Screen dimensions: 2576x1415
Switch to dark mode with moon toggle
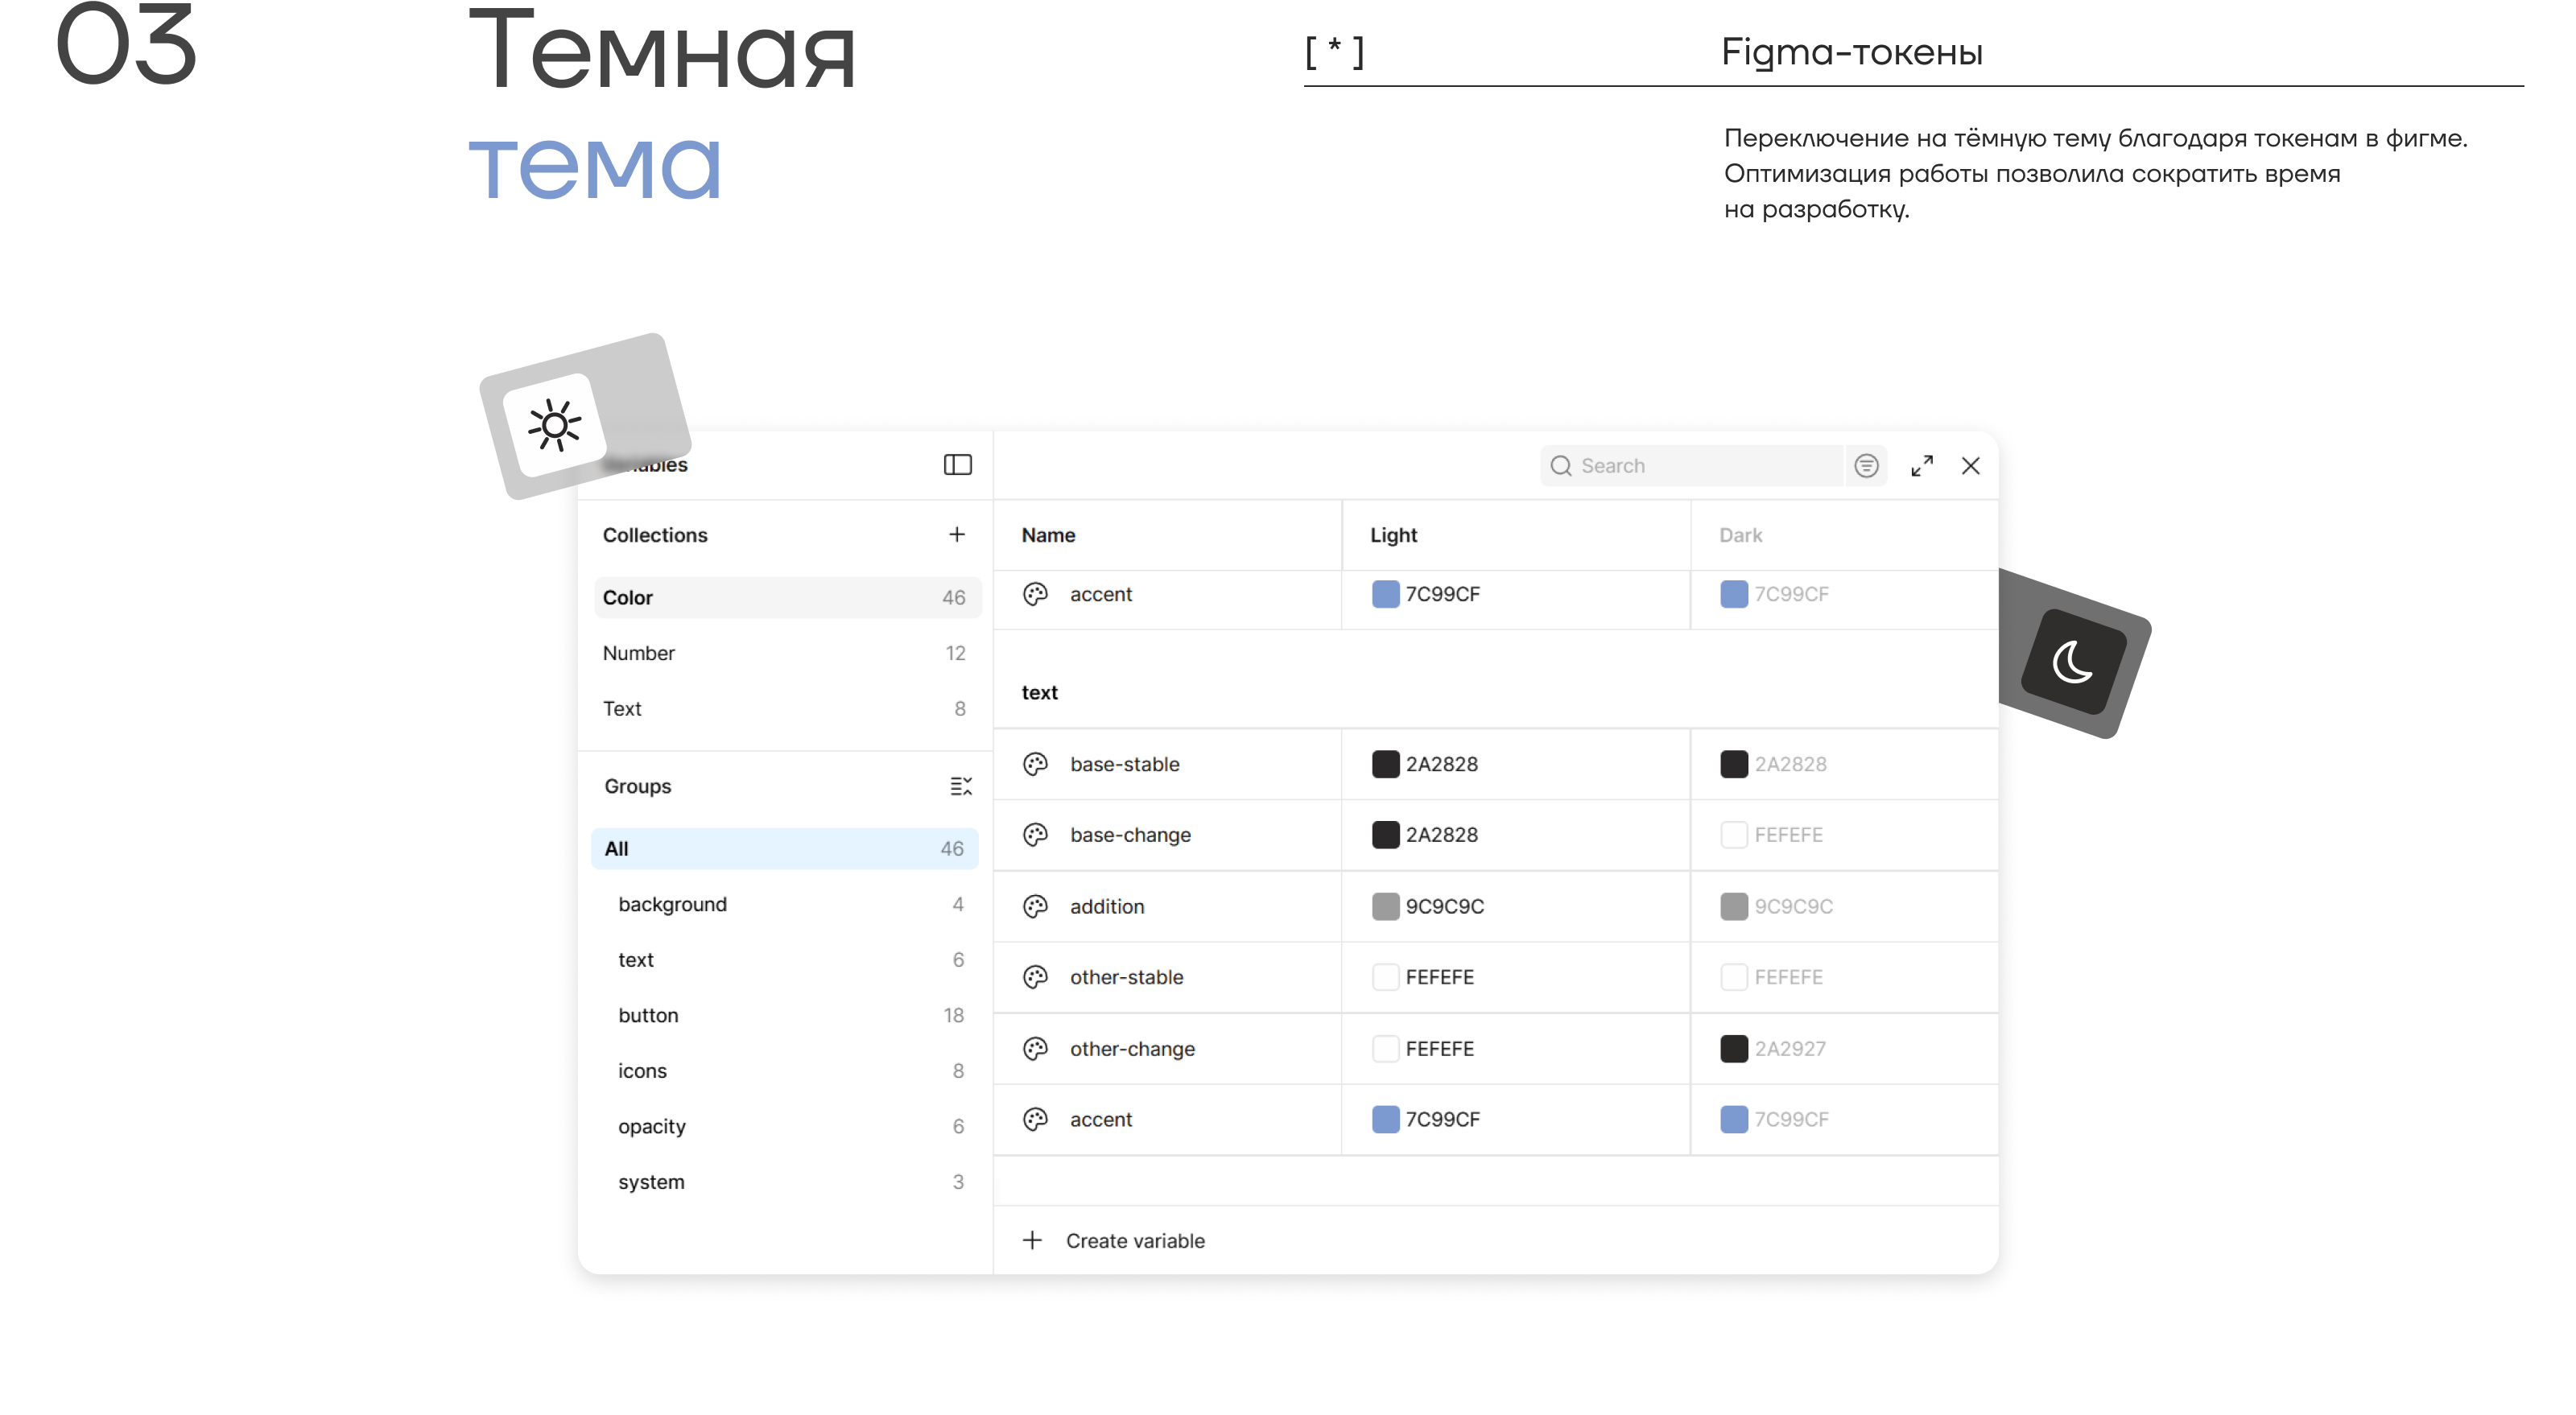[2072, 661]
